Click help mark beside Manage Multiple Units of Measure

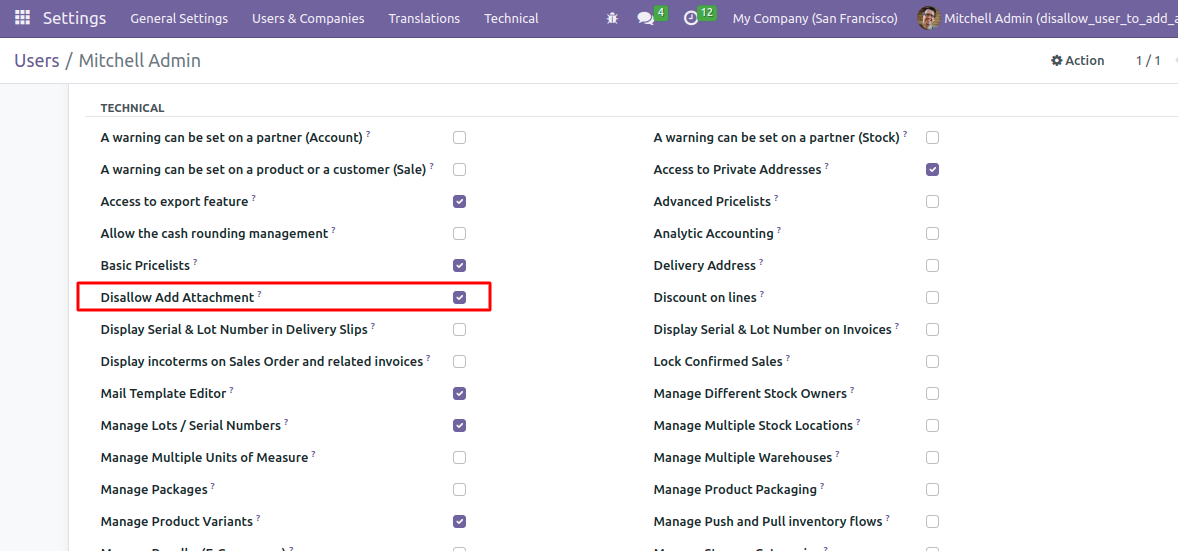click(x=313, y=454)
